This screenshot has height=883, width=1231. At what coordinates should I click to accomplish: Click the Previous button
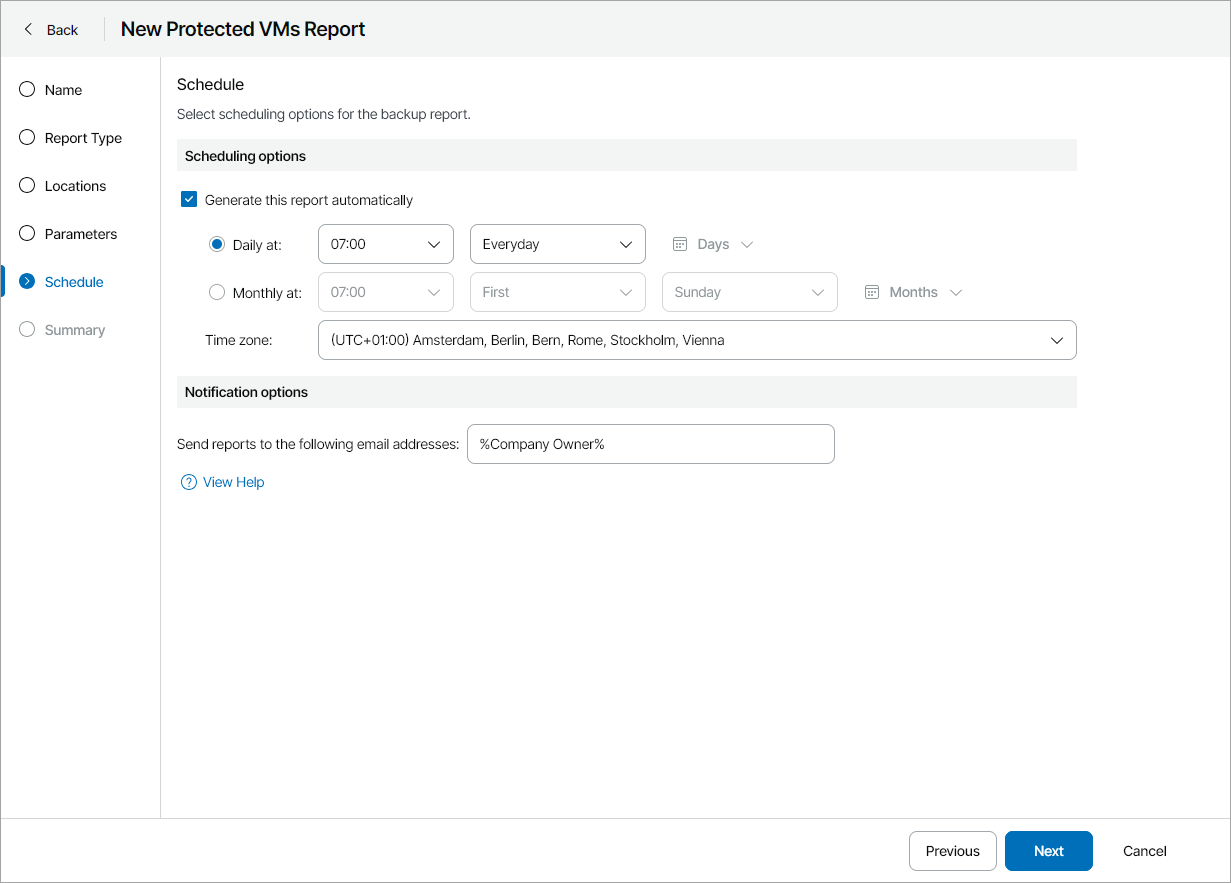pyautogui.click(x=952, y=851)
